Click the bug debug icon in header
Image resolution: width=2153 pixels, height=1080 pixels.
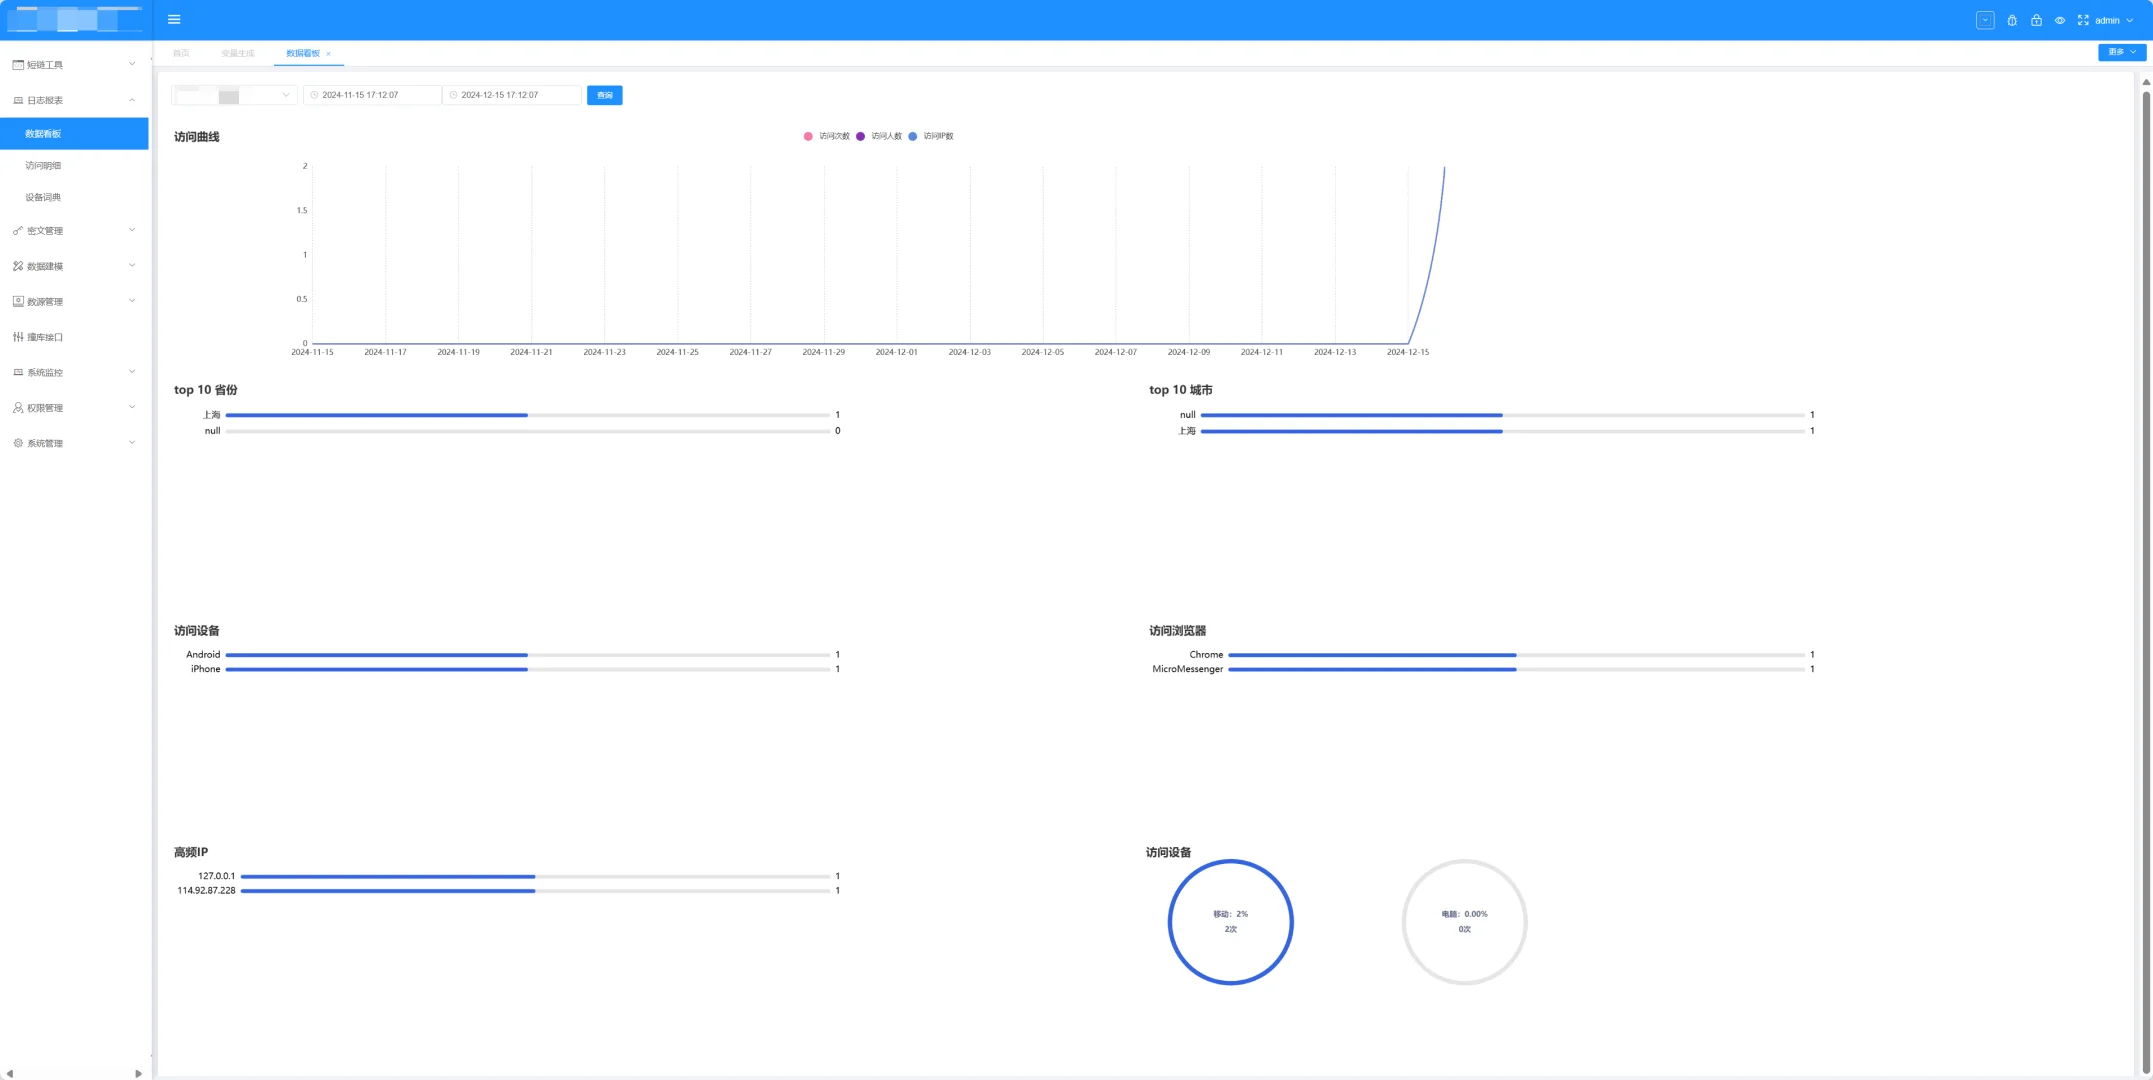[2012, 20]
